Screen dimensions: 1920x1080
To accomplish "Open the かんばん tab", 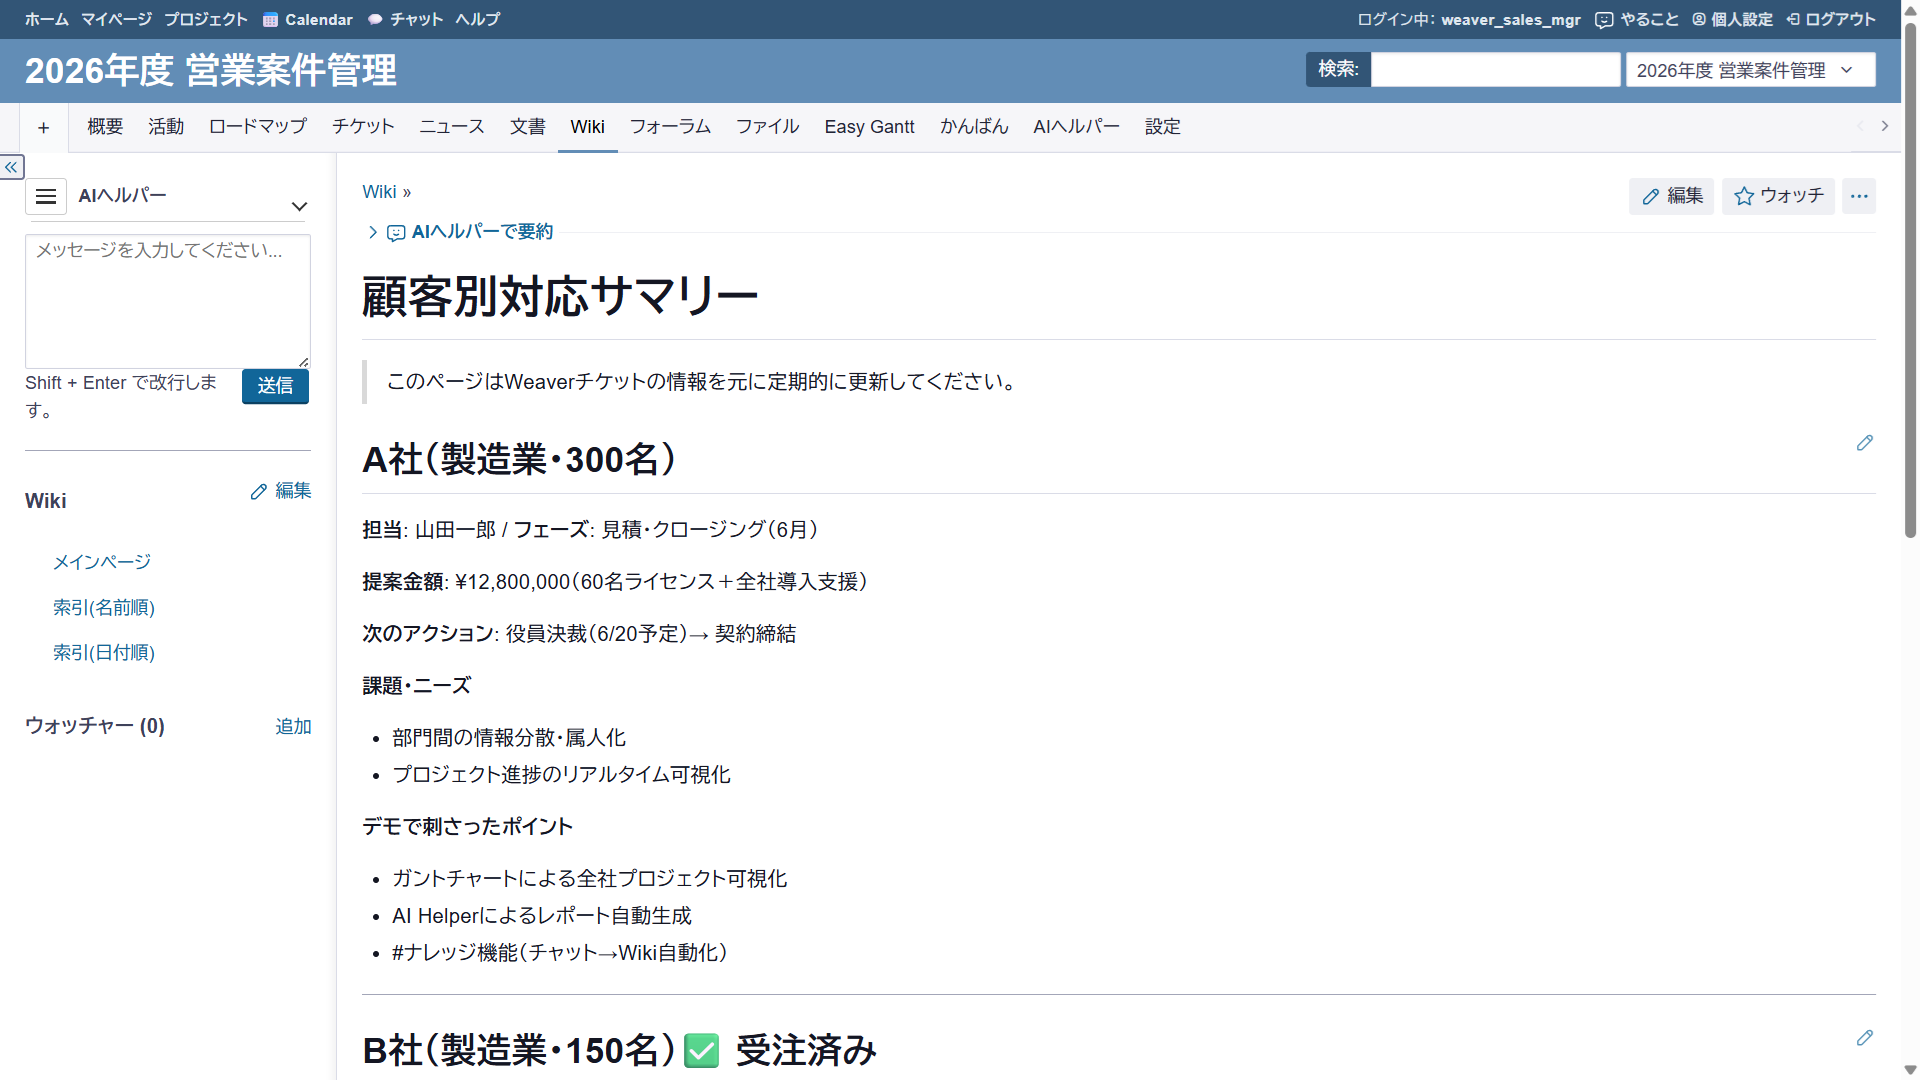I will 974,127.
